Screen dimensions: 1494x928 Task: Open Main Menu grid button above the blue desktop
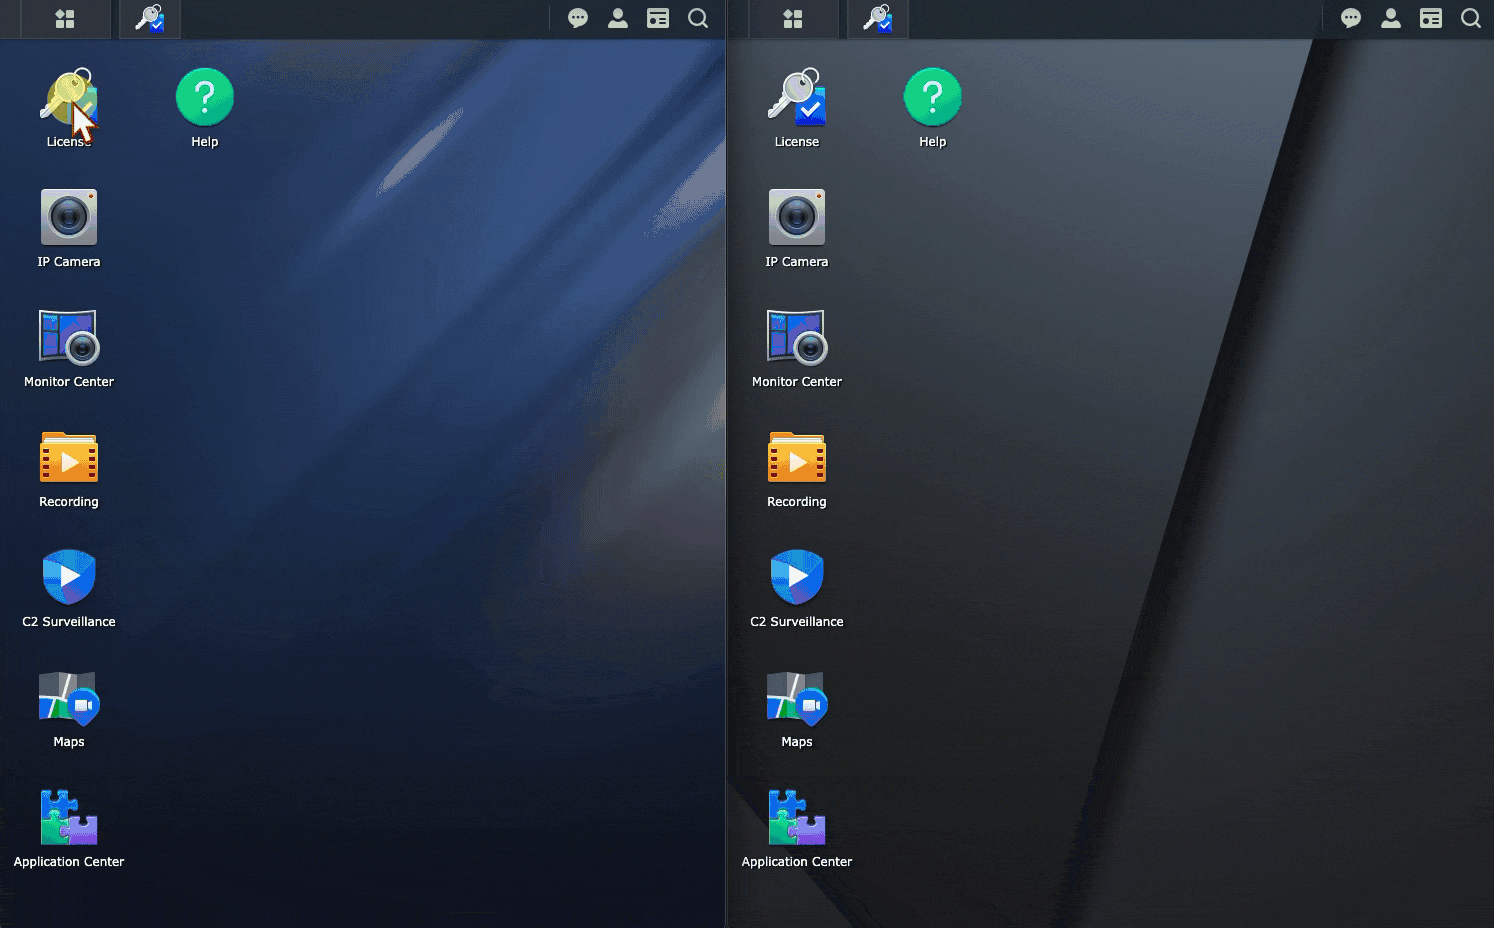point(65,19)
